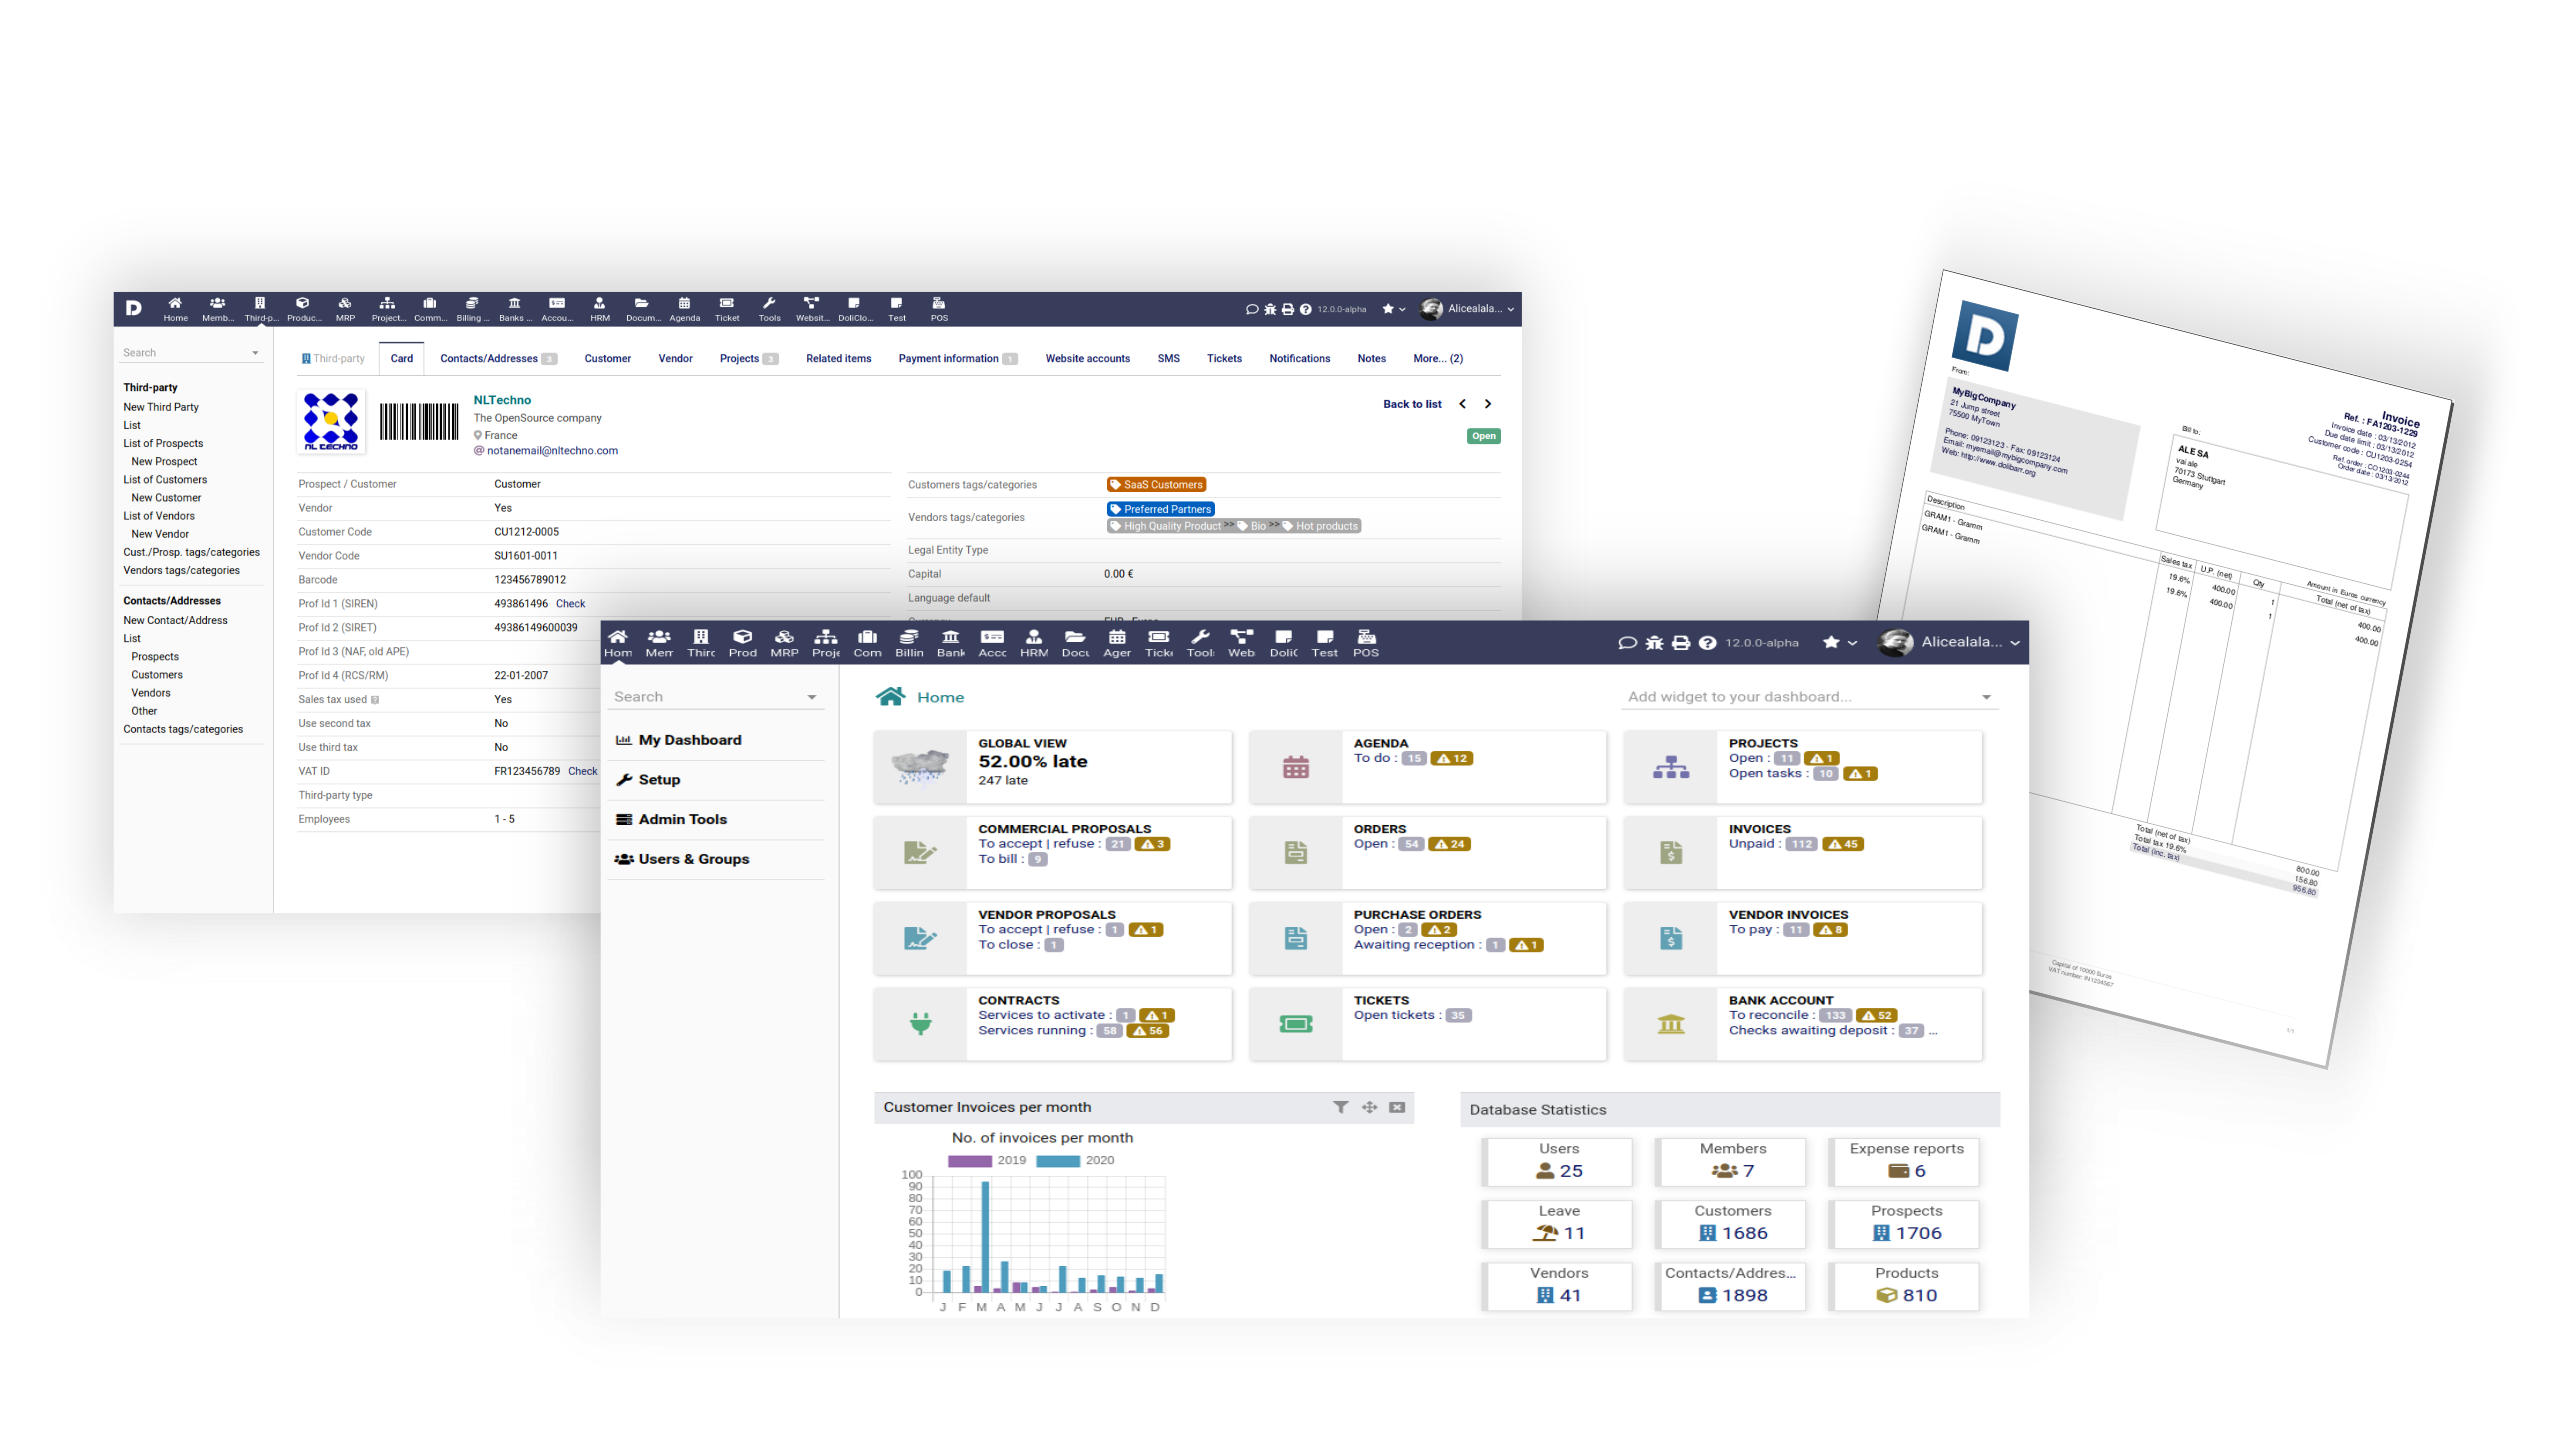Click the MRP module icon in toolbar
The image size is (2560, 1440).
(779, 642)
